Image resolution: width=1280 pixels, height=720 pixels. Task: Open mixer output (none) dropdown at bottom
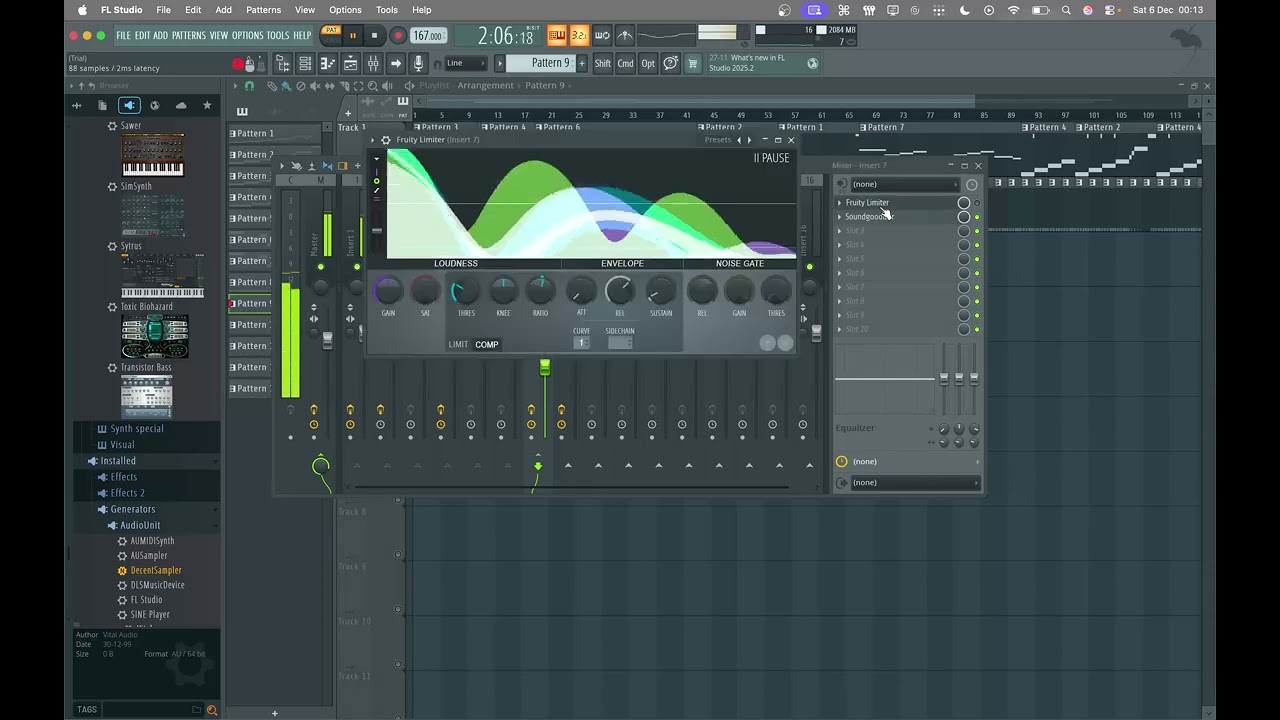914,483
